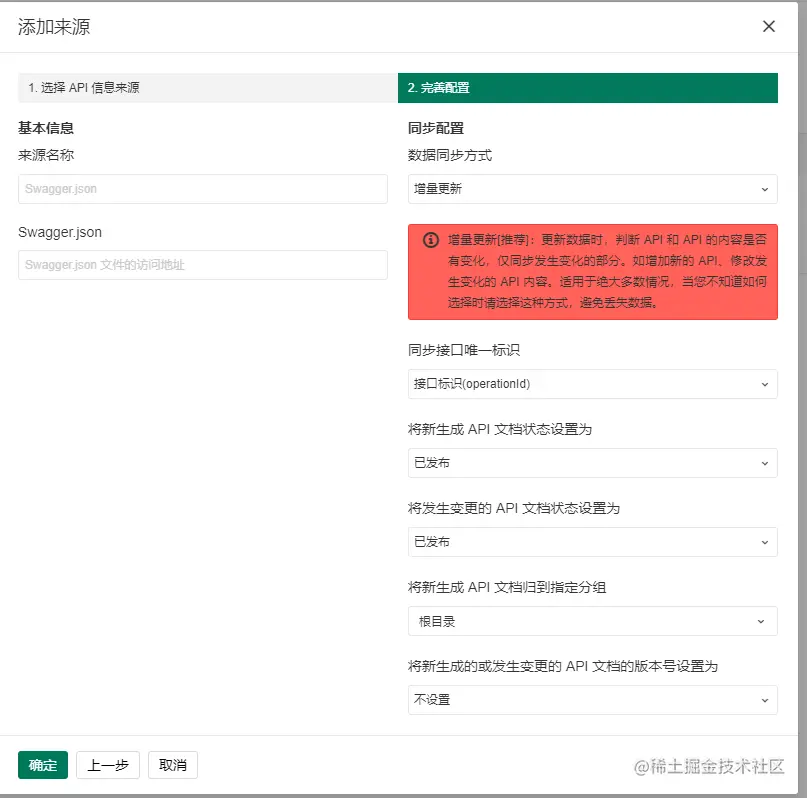Viewport: 807px width, 798px height.
Task: Open the version number dropdown showing 不设置
Action: [592, 700]
